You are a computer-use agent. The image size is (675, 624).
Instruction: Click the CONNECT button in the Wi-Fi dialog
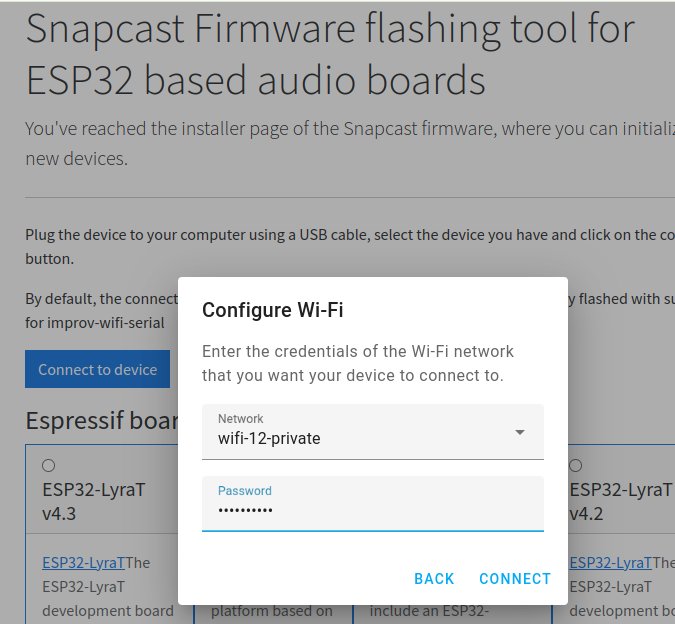pyautogui.click(x=515, y=579)
